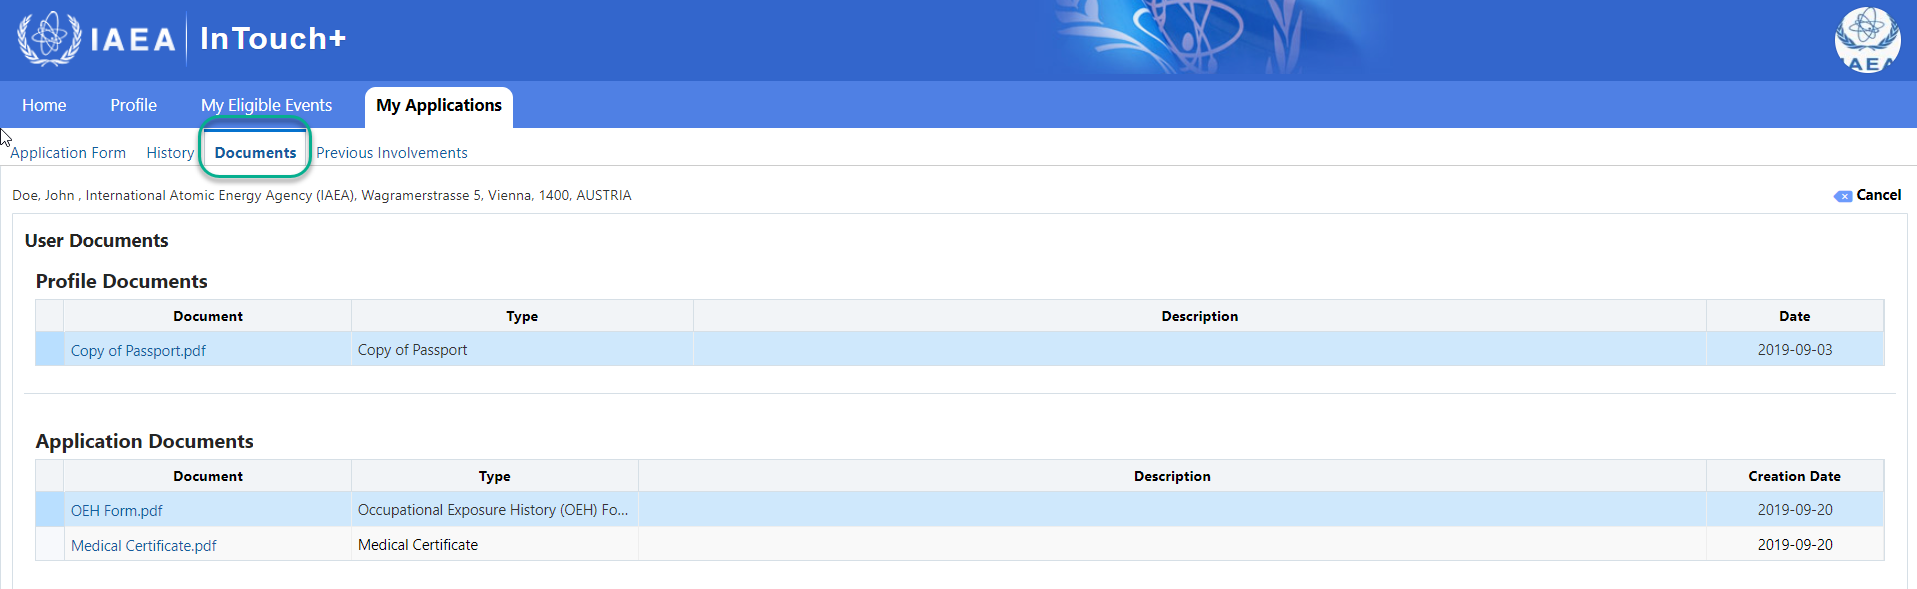Click the Creation Date column header
The height and width of the screenshot is (589, 1917).
(1794, 476)
